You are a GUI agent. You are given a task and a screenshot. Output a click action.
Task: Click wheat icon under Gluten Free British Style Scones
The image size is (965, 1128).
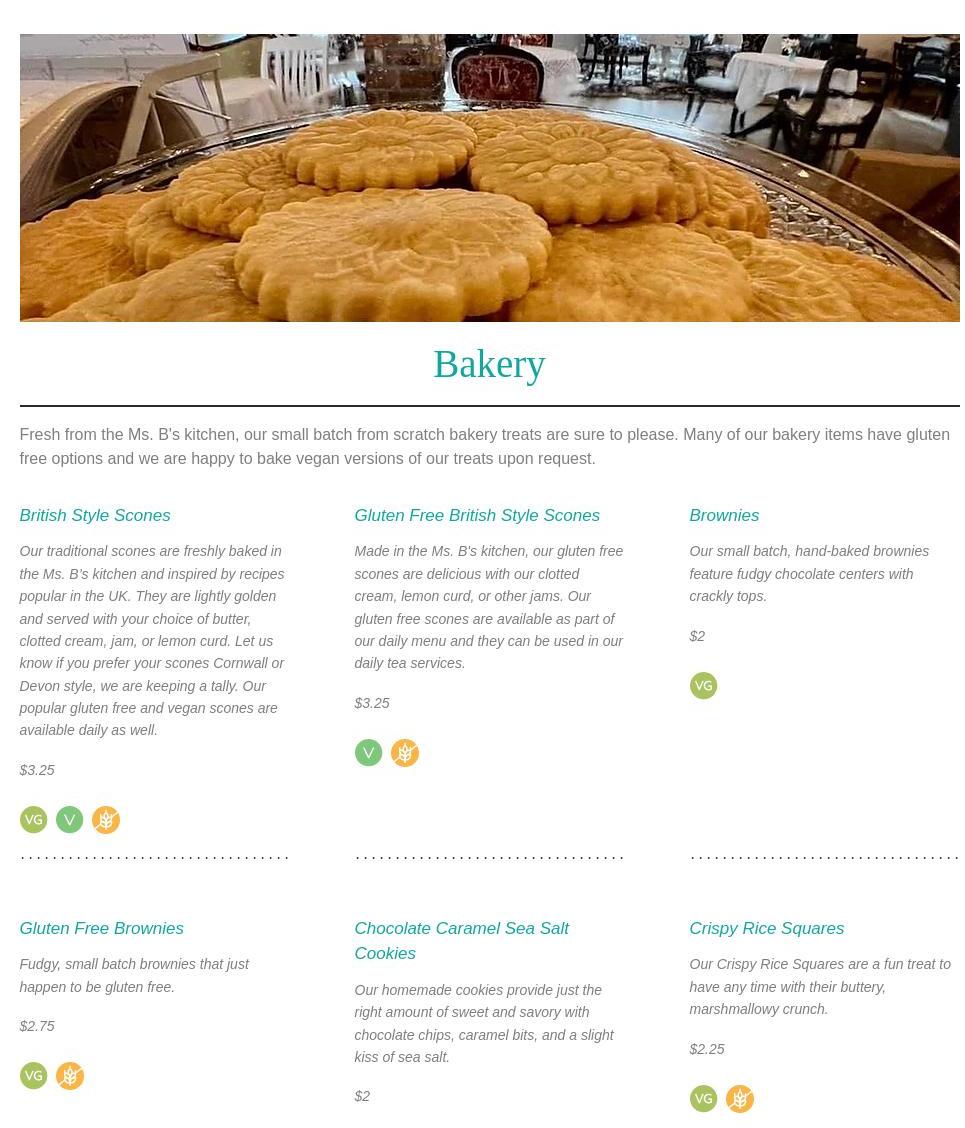(x=404, y=752)
